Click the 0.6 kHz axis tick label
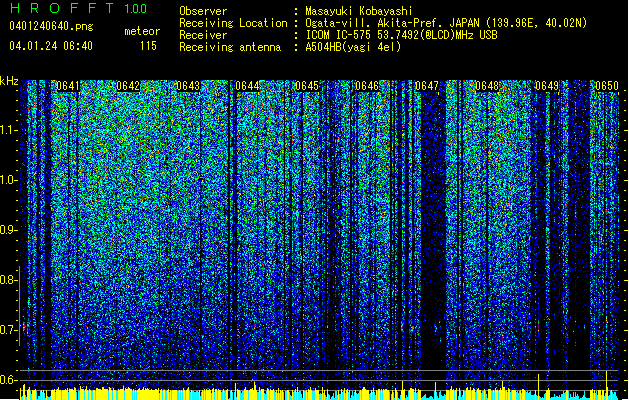The width and height of the screenshot is (629, 400). coord(9,380)
